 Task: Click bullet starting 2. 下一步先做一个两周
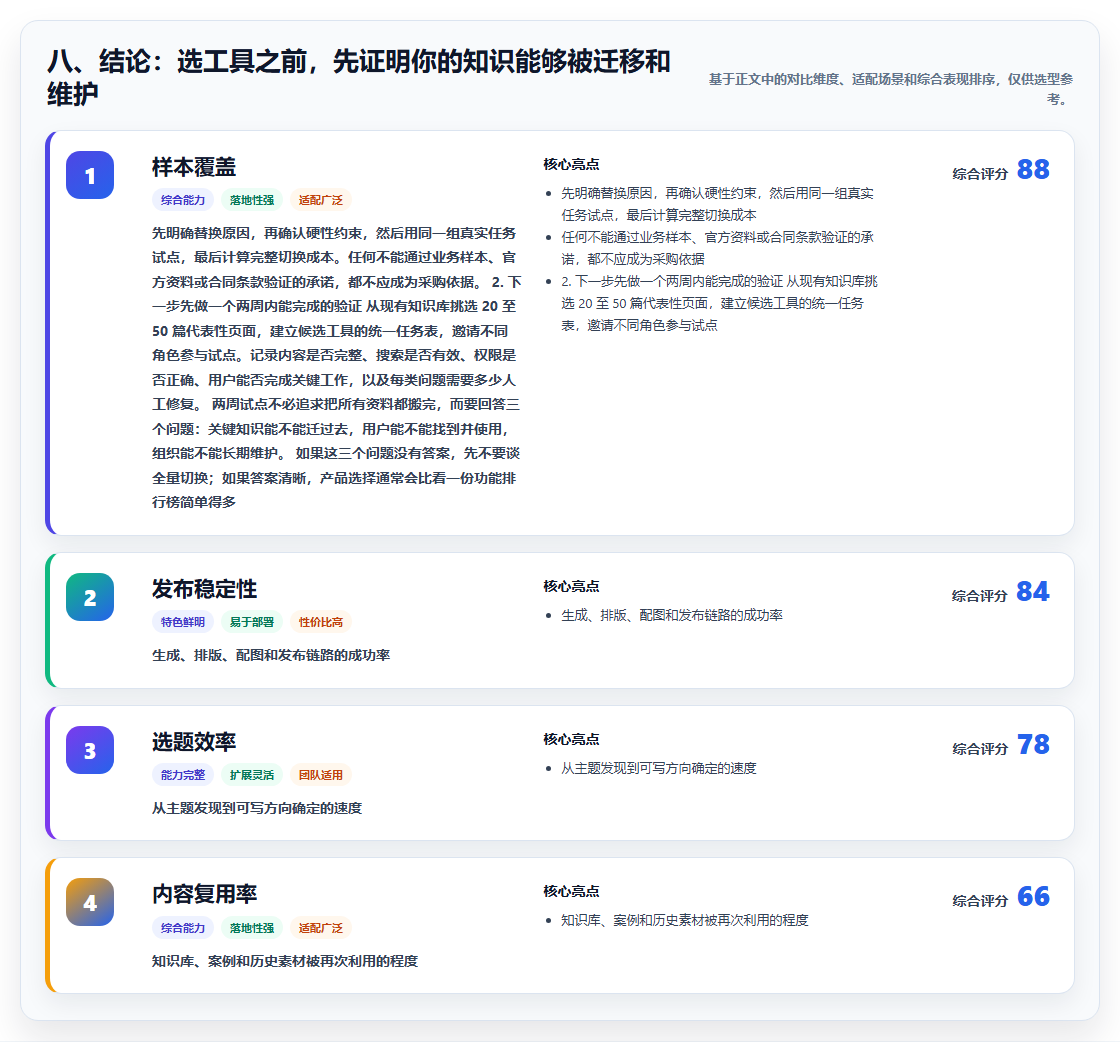pyautogui.click(x=719, y=303)
